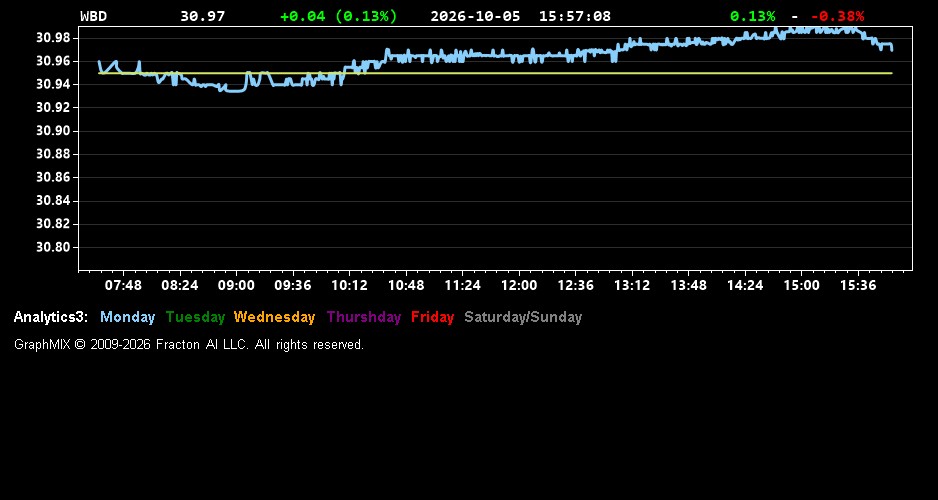The width and height of the screenshot is (938, 500).
Task: Select the Thurshday legend link
Action: (364, 317)
